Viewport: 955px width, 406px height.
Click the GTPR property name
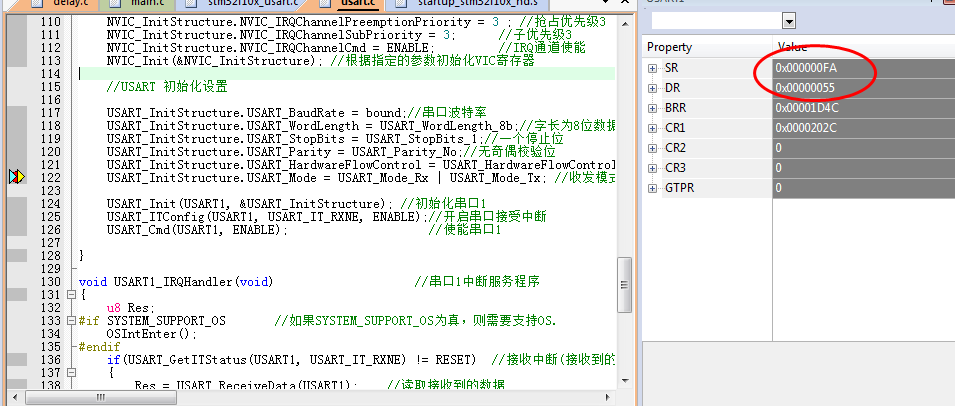680,188
